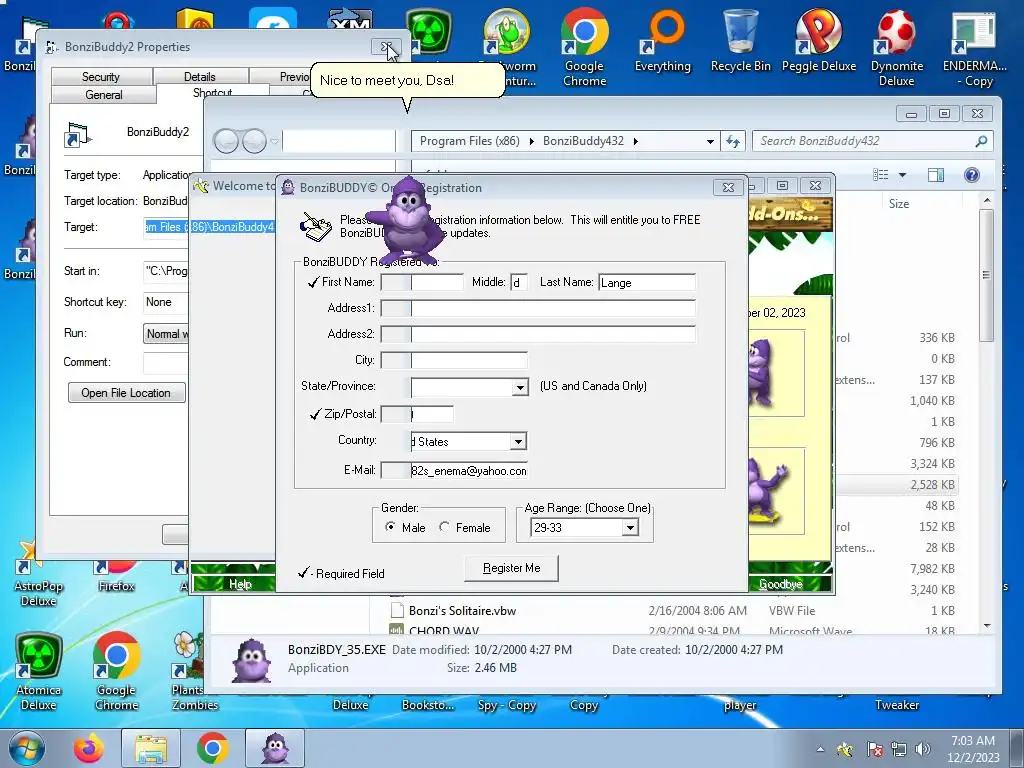
Task: Click the Goodbye button
Action: click(x=780, y=584)
